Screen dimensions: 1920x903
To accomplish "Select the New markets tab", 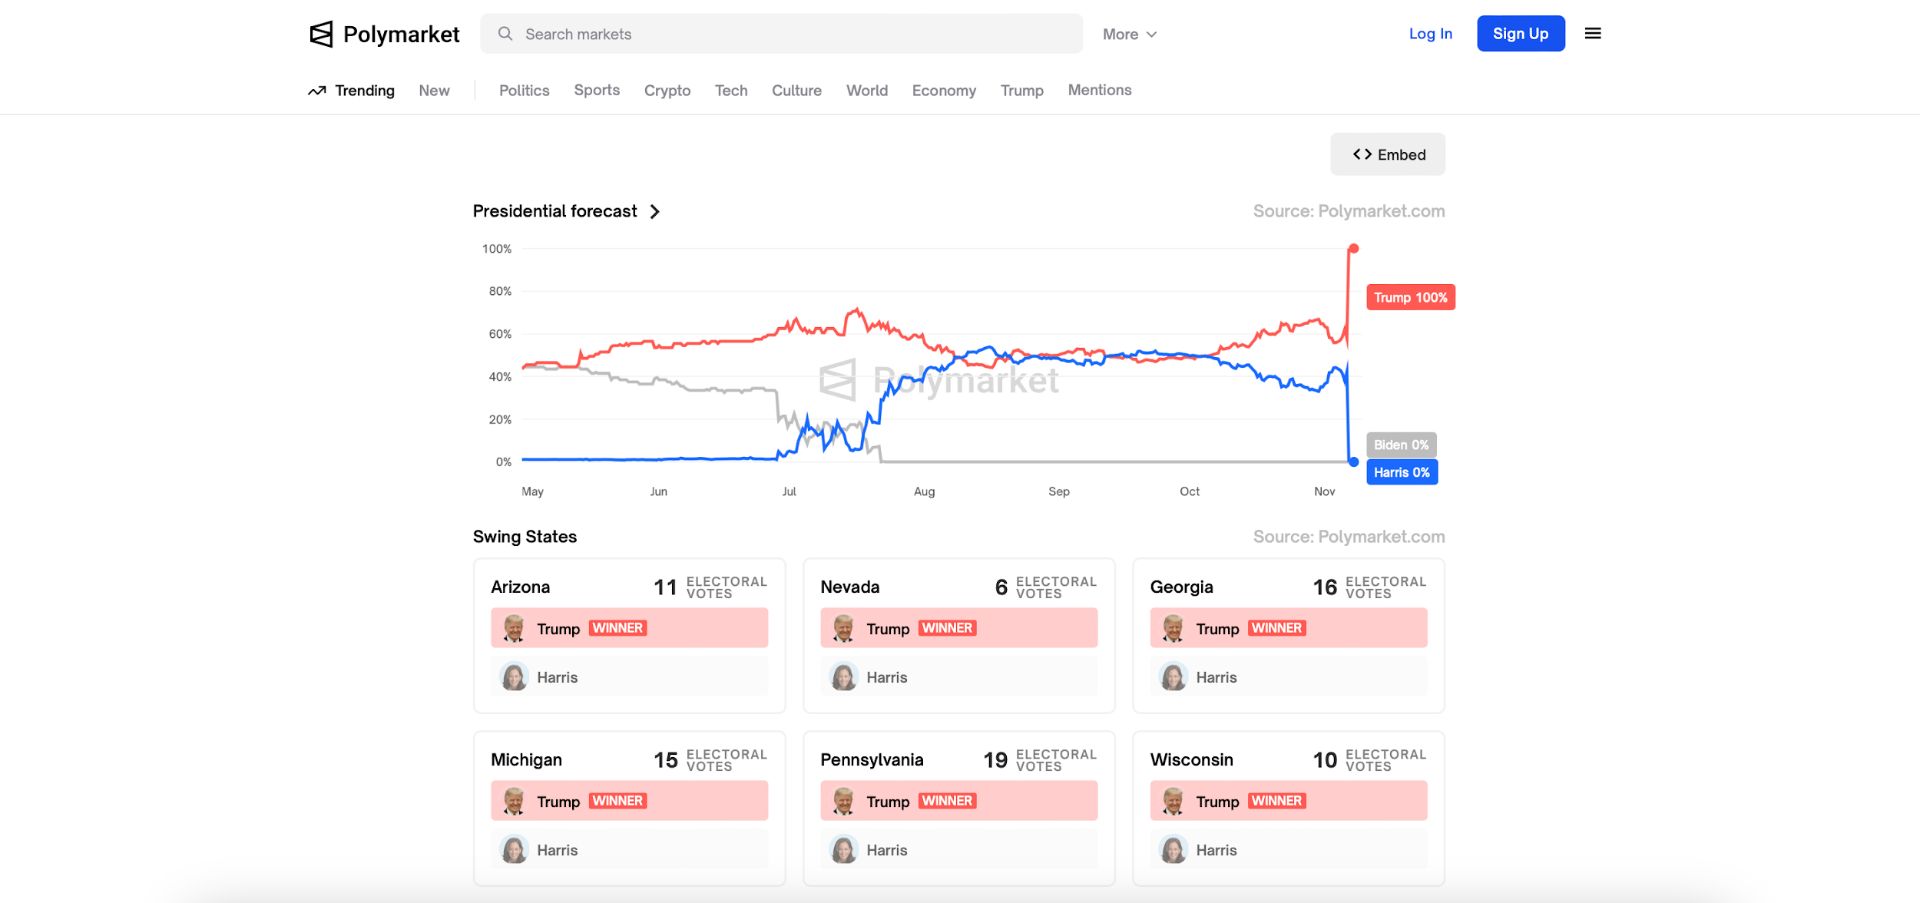I will [434, 90].
